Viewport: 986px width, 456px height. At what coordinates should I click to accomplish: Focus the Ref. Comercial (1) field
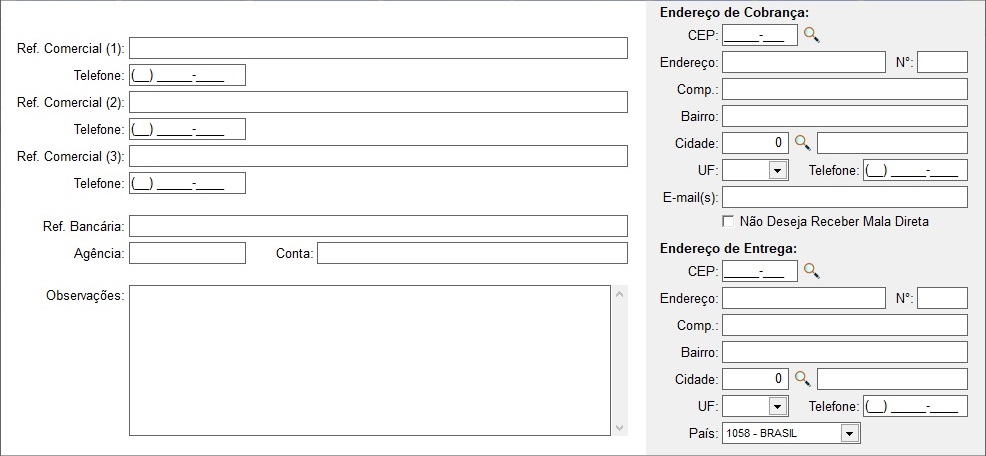(378, 48)
